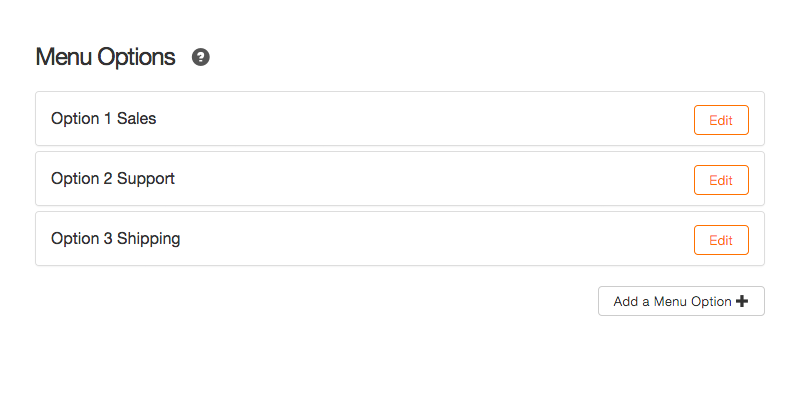Edit the Option 1 Sales entry
The width and height of the screenshot is (800, 406).
(721, 120)
